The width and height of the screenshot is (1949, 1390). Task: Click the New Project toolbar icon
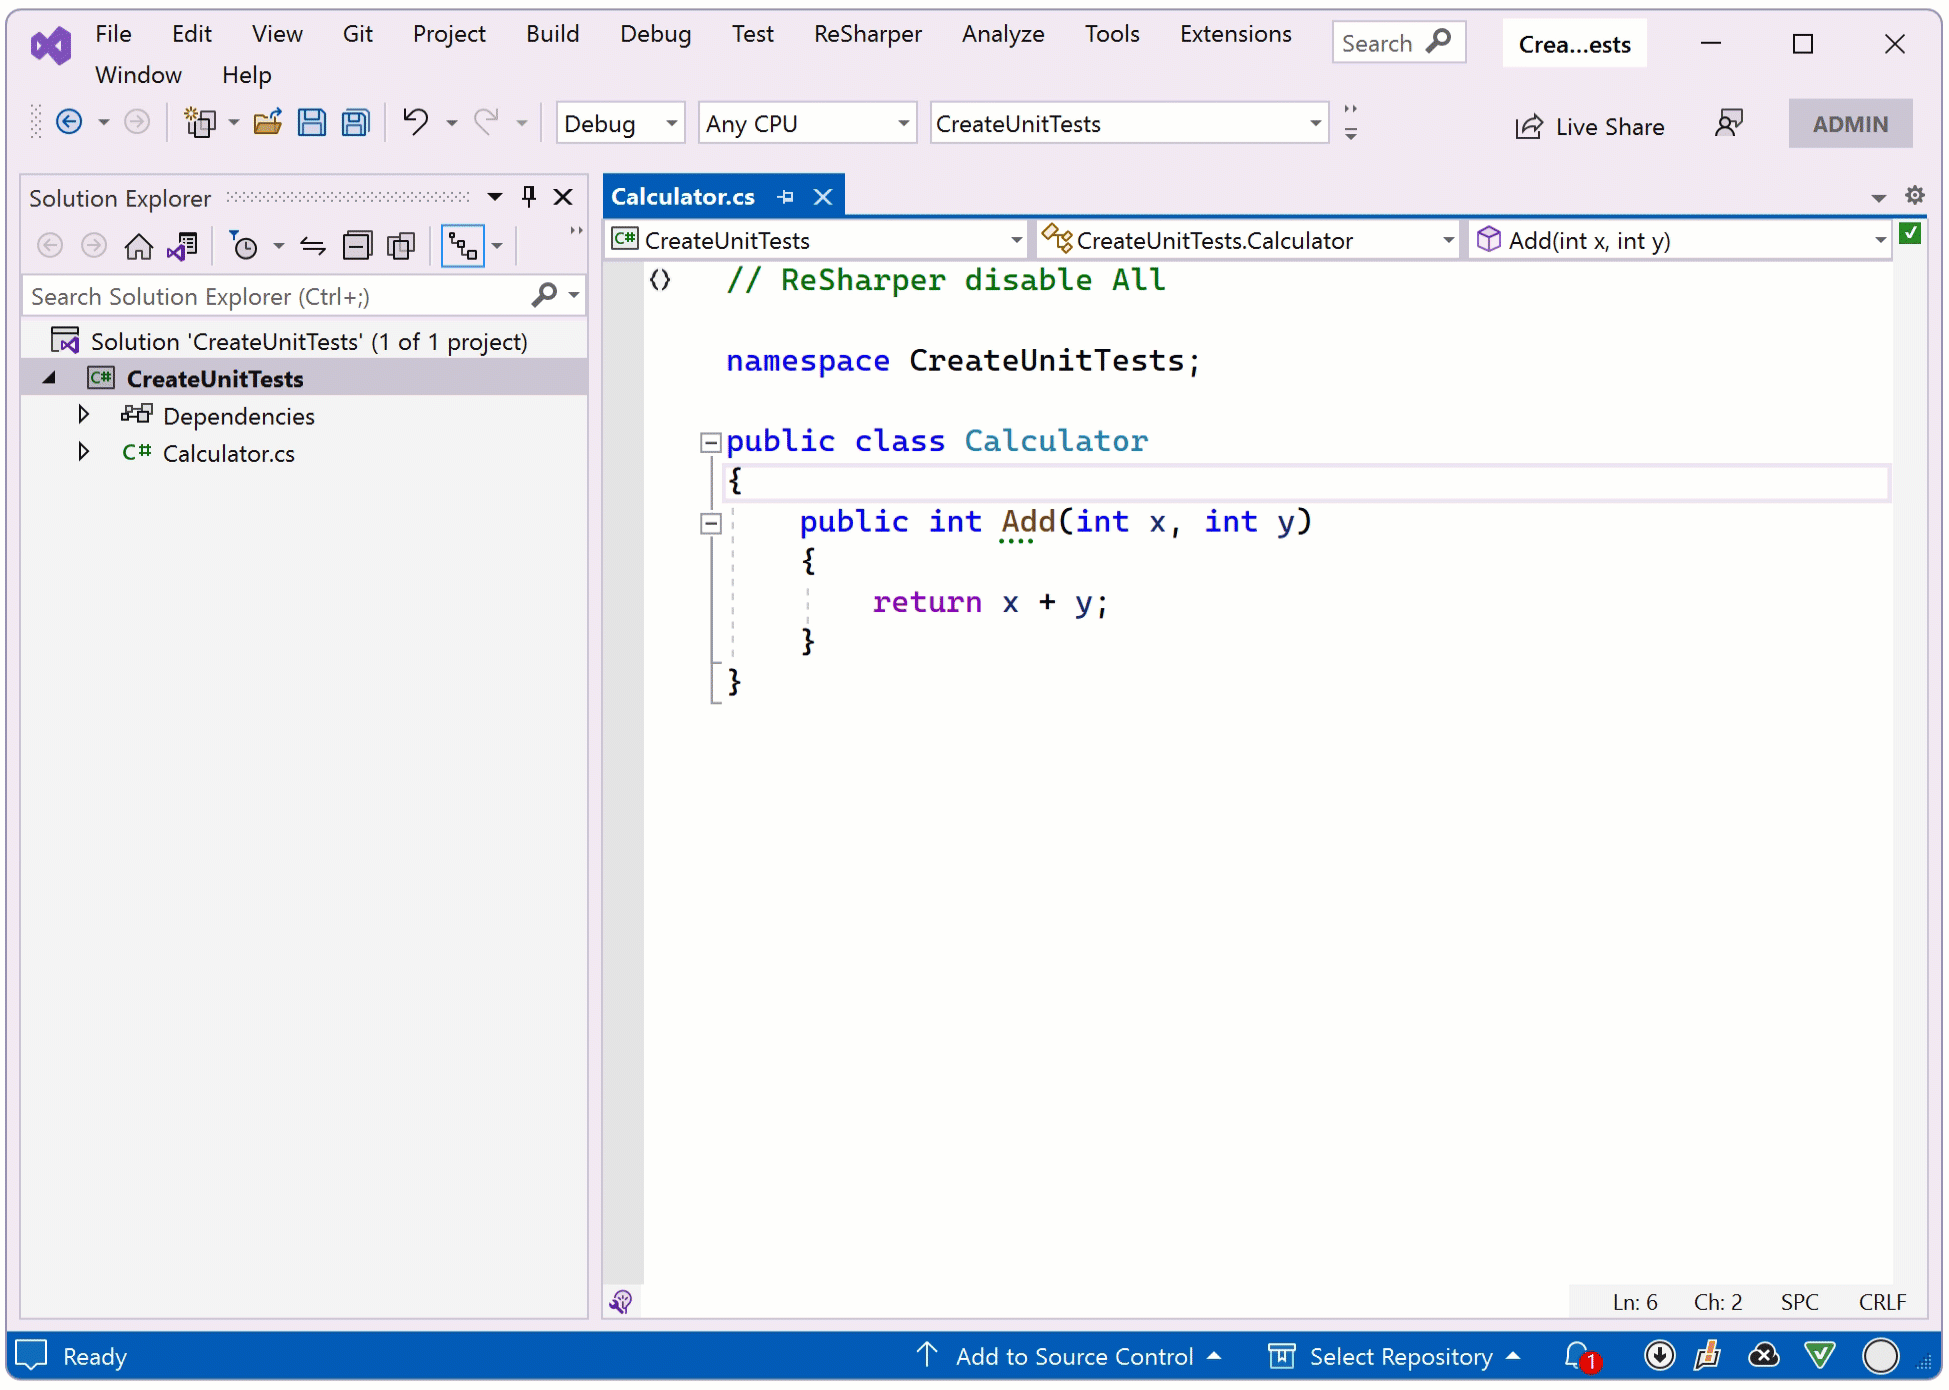click(x=200, y=123)
